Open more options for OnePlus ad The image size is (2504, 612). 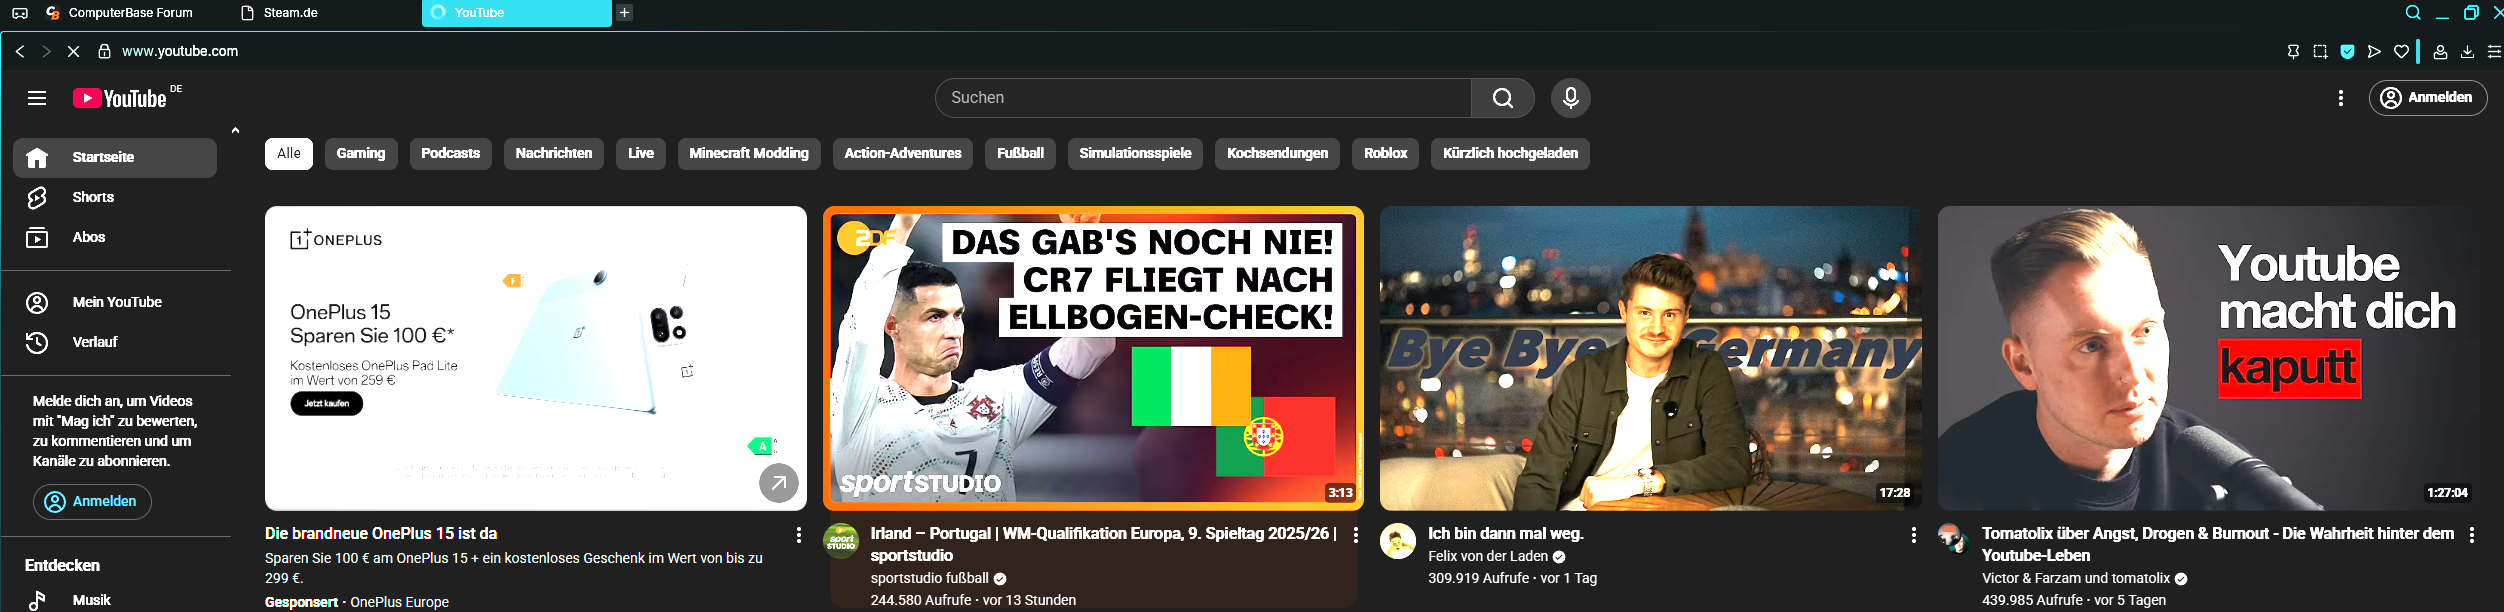(x=798, y=535)
